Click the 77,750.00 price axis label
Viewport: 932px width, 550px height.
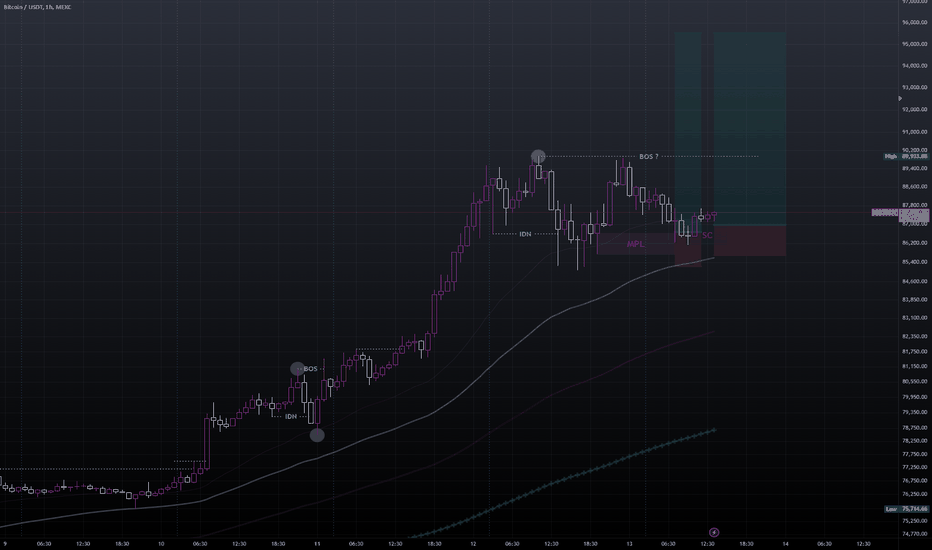pyautogui.click(x=914, y=454)
